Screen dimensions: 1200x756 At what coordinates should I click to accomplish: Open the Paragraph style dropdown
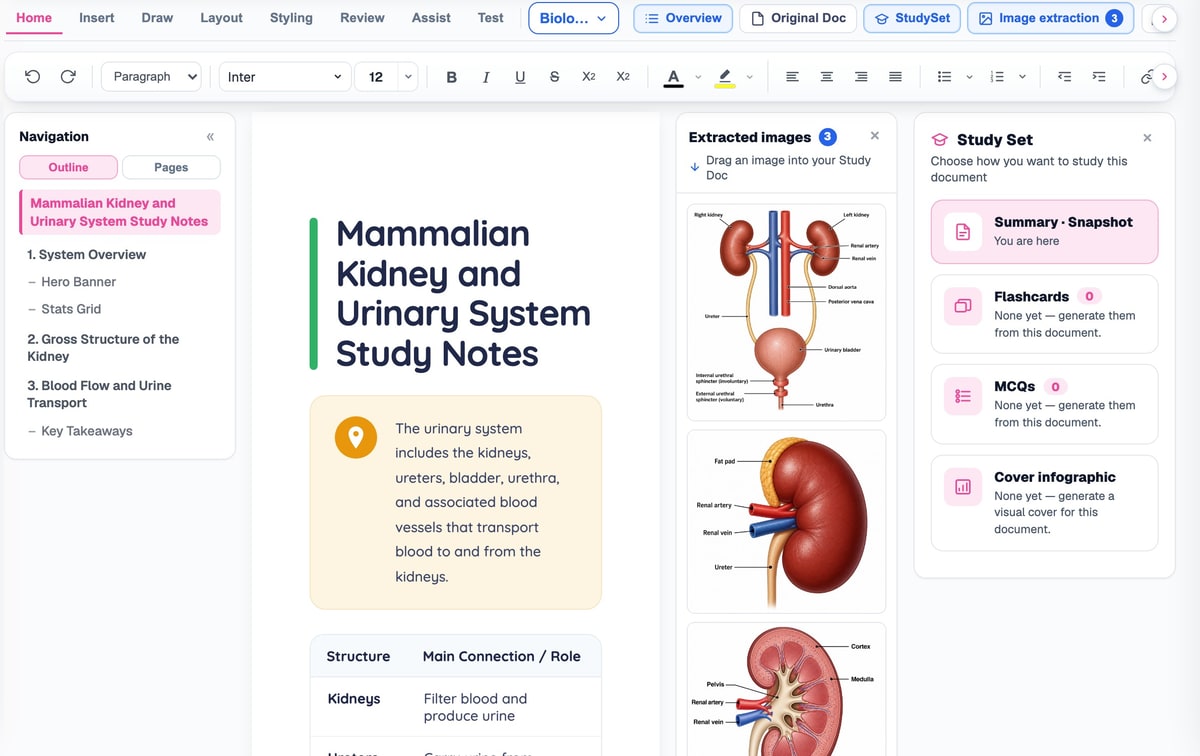(151, 77)
